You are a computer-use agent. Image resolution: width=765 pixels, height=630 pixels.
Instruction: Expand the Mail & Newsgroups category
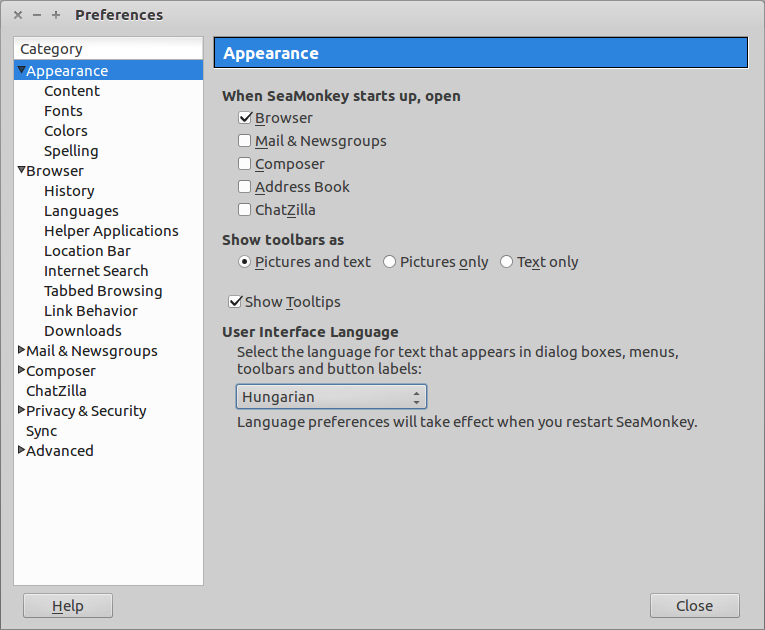click(21, 349)
